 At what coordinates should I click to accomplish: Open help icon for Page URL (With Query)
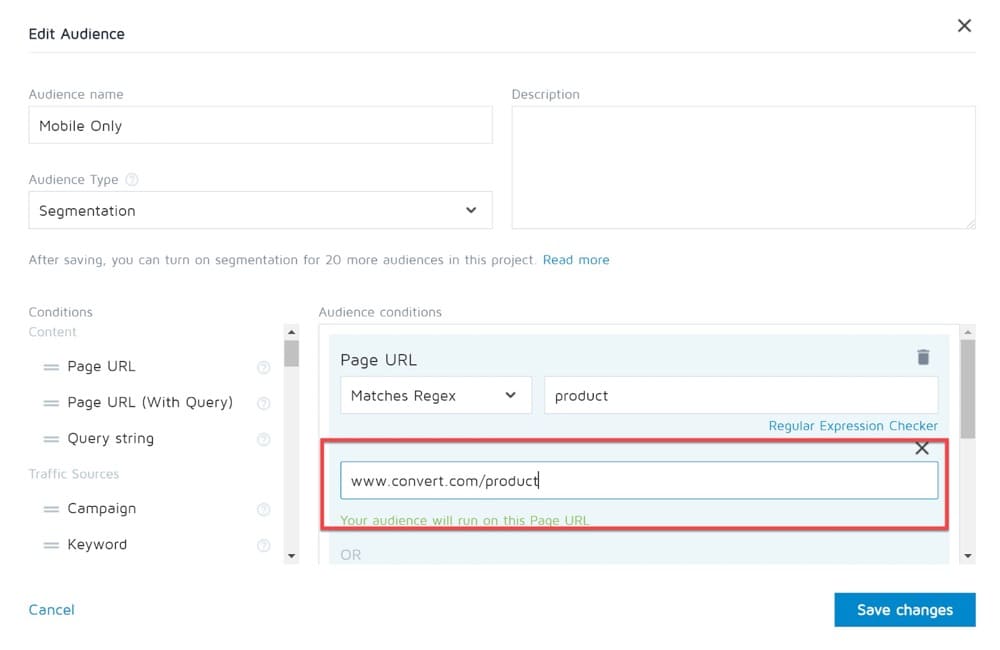264,403
